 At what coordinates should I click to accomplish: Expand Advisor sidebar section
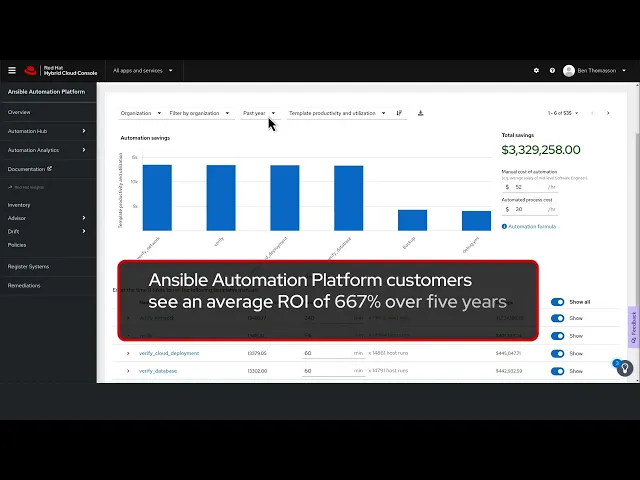(x=48, y=218)
